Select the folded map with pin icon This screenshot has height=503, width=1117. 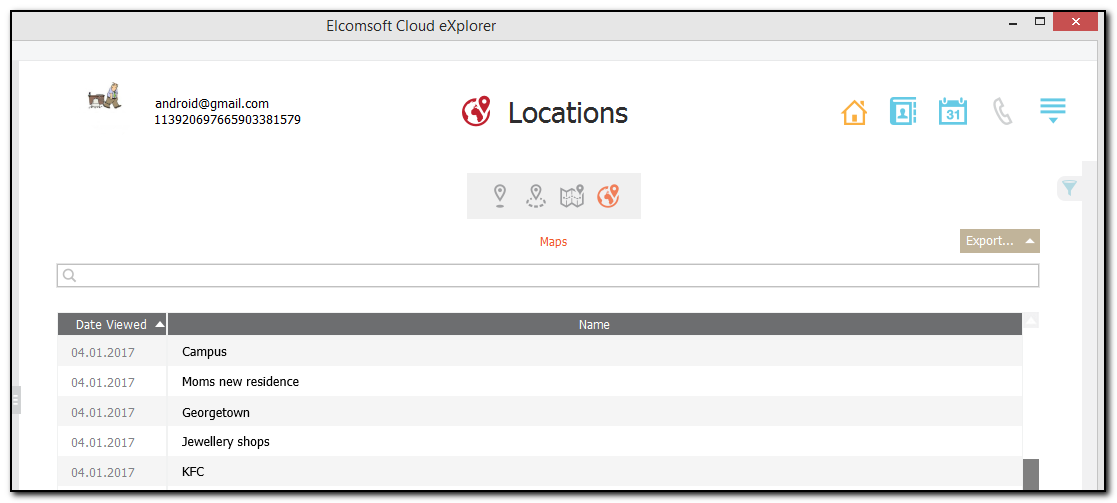(x=572, y=196)
